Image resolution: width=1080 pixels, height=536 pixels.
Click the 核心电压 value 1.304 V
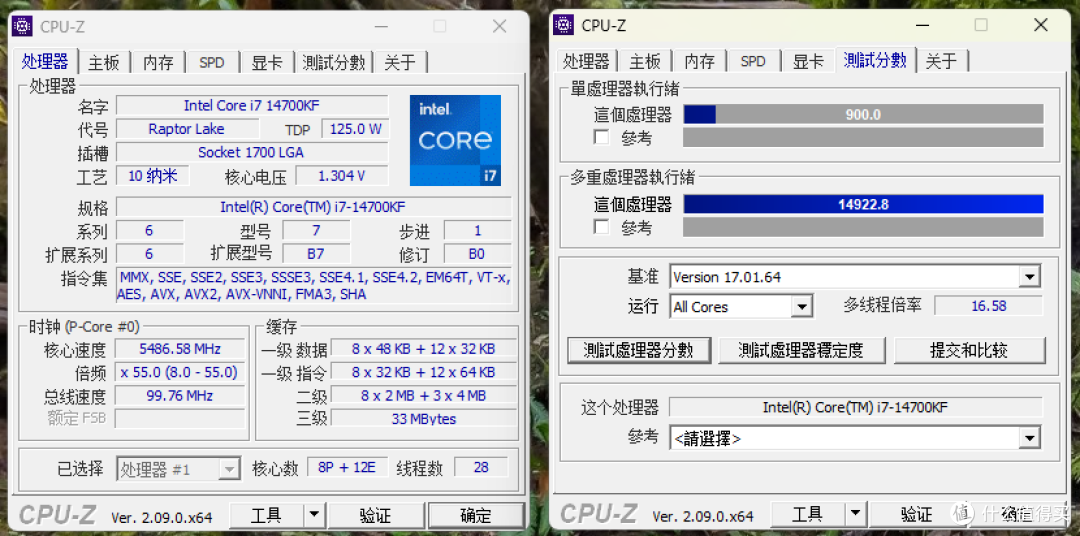pos(342,176)
